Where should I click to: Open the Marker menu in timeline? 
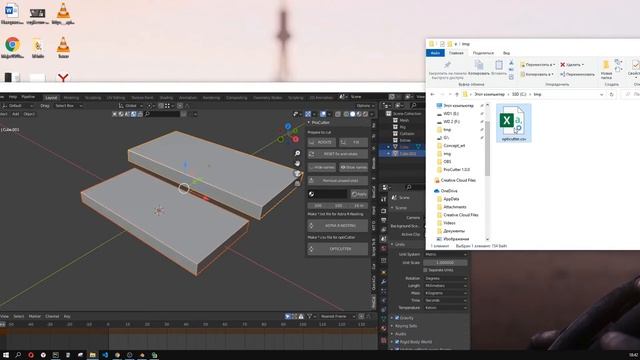coord(35,316)
